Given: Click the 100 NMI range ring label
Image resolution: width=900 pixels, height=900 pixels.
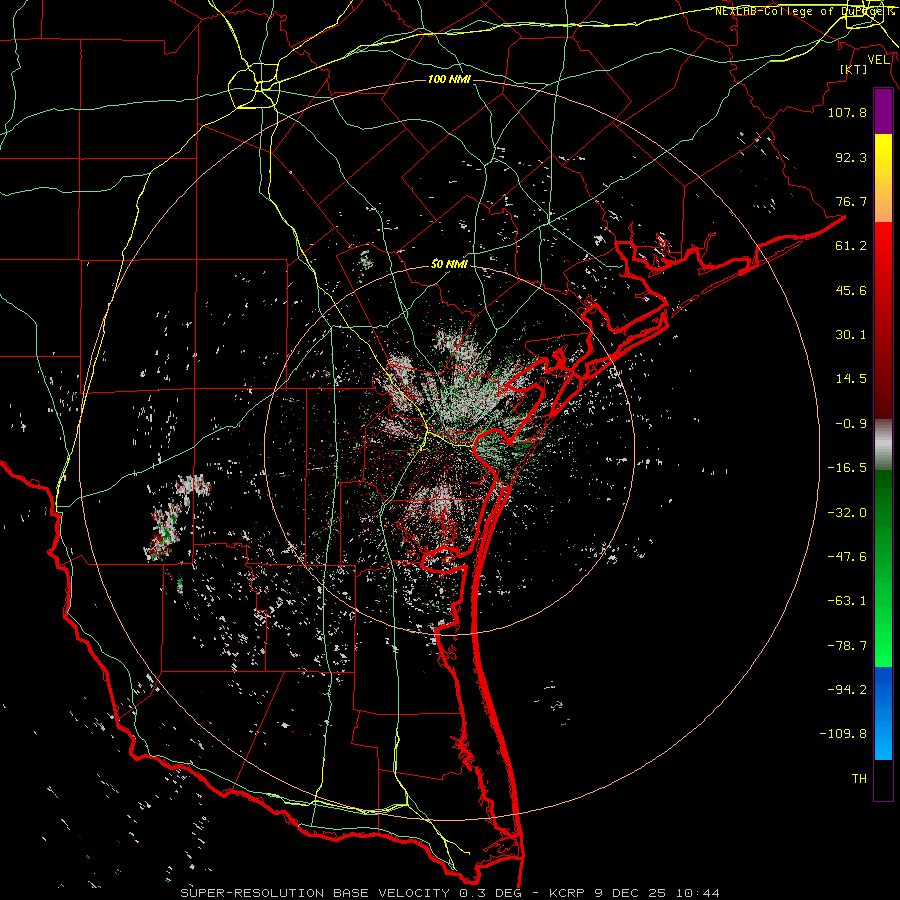Looking at the screenshot, I should click(449, 79).
